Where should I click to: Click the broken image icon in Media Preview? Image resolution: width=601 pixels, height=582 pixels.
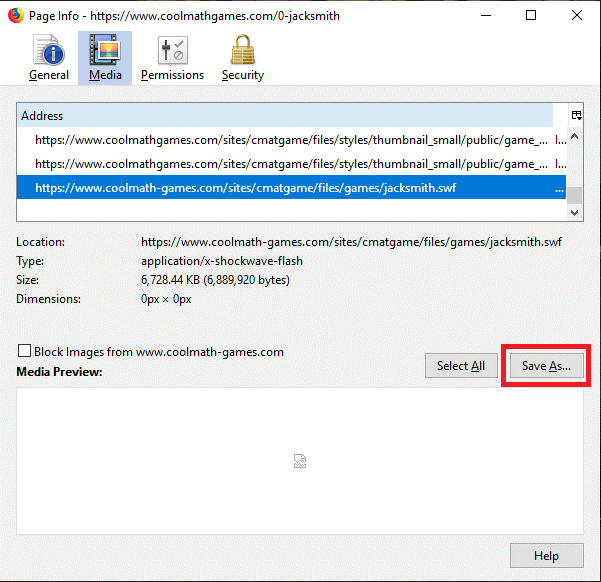300,461
